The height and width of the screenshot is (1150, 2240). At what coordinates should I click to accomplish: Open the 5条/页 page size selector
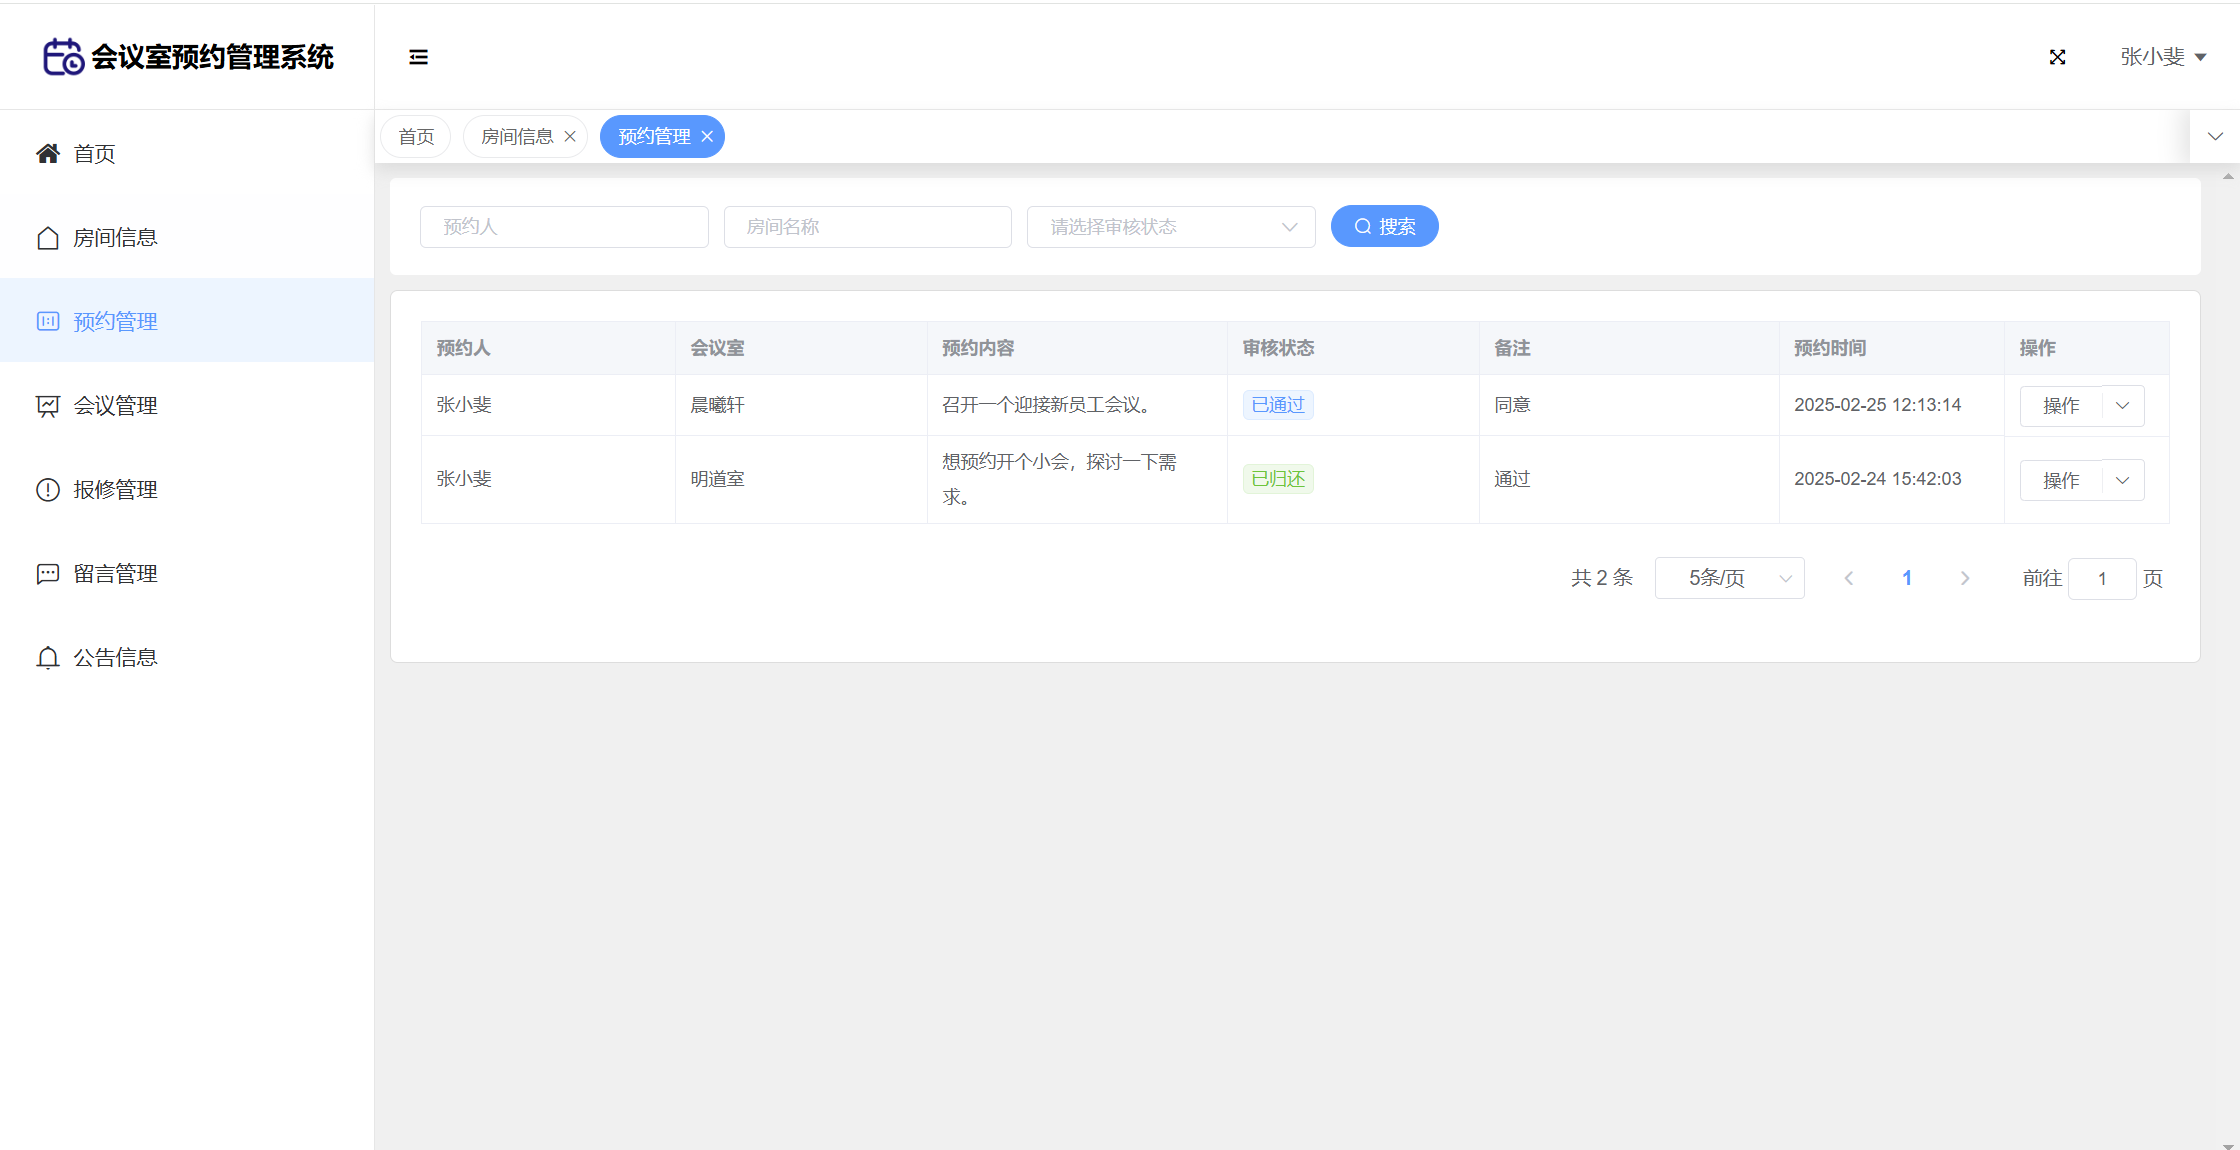[1729, 579]
